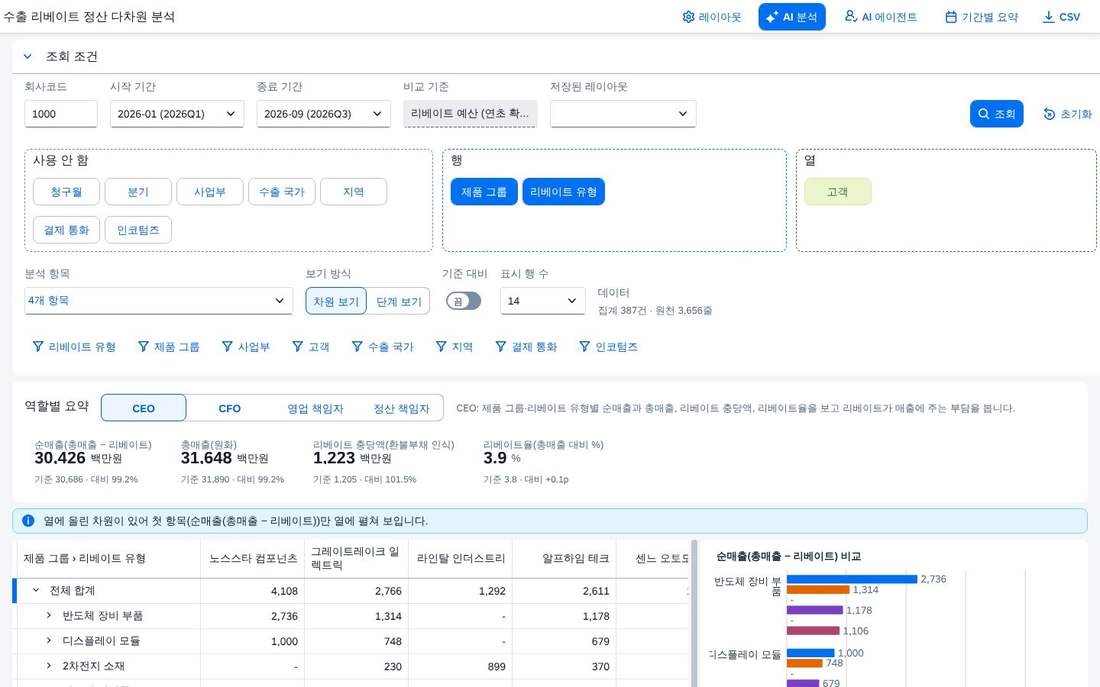Open the 제품 그룹 filter funnel icon

point(143,347)
